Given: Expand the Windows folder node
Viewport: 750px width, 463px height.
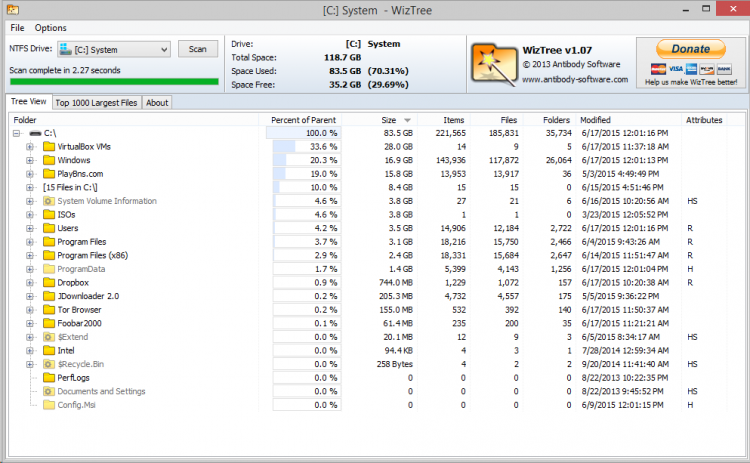Looking at the screenshot, I should [30, 160].
